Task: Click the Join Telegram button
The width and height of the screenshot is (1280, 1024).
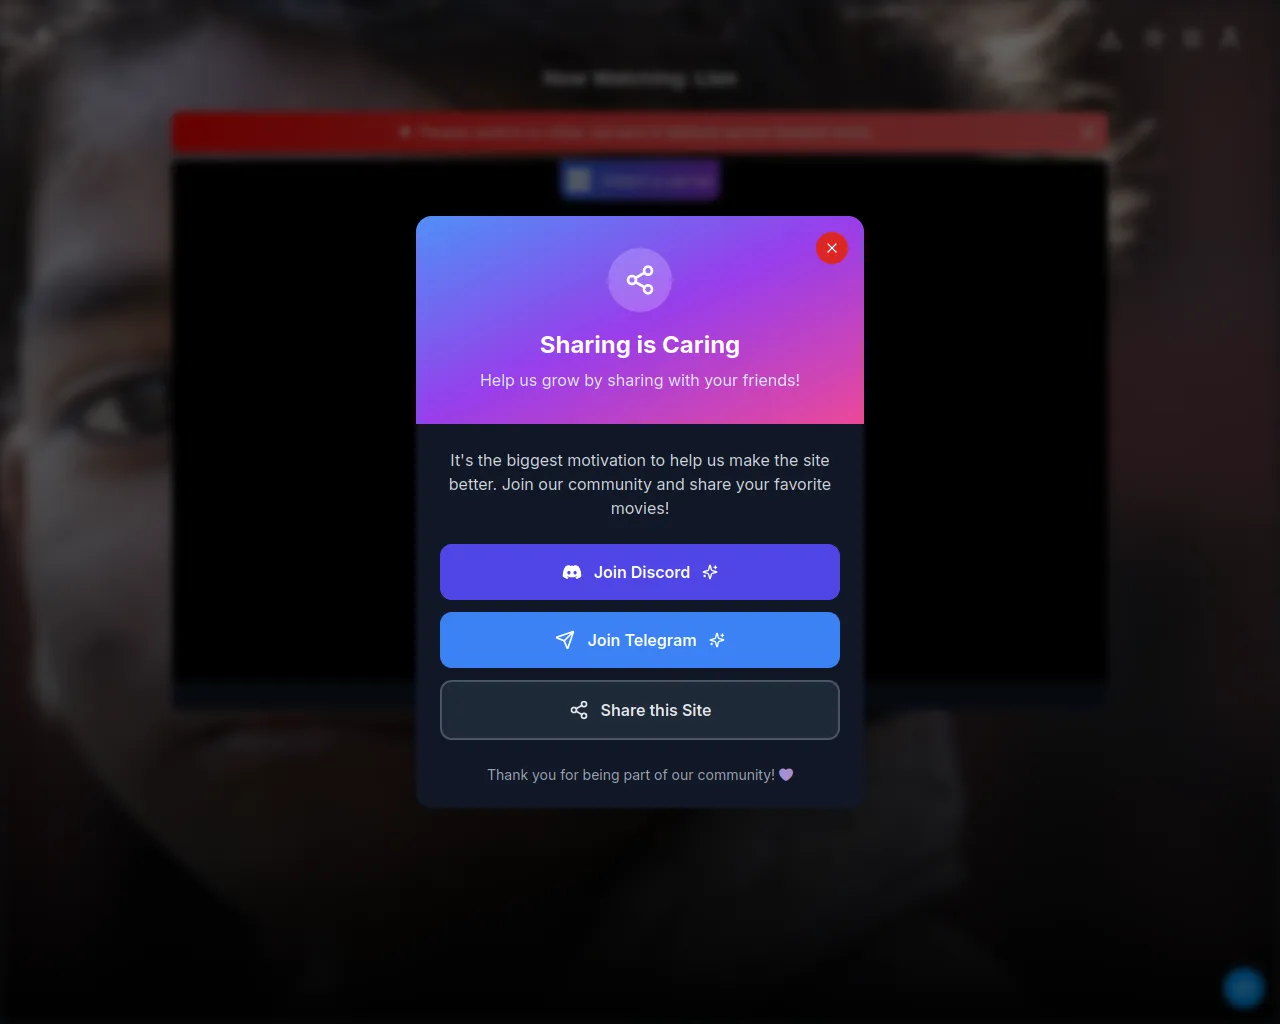Action: [x=640, y=640]
